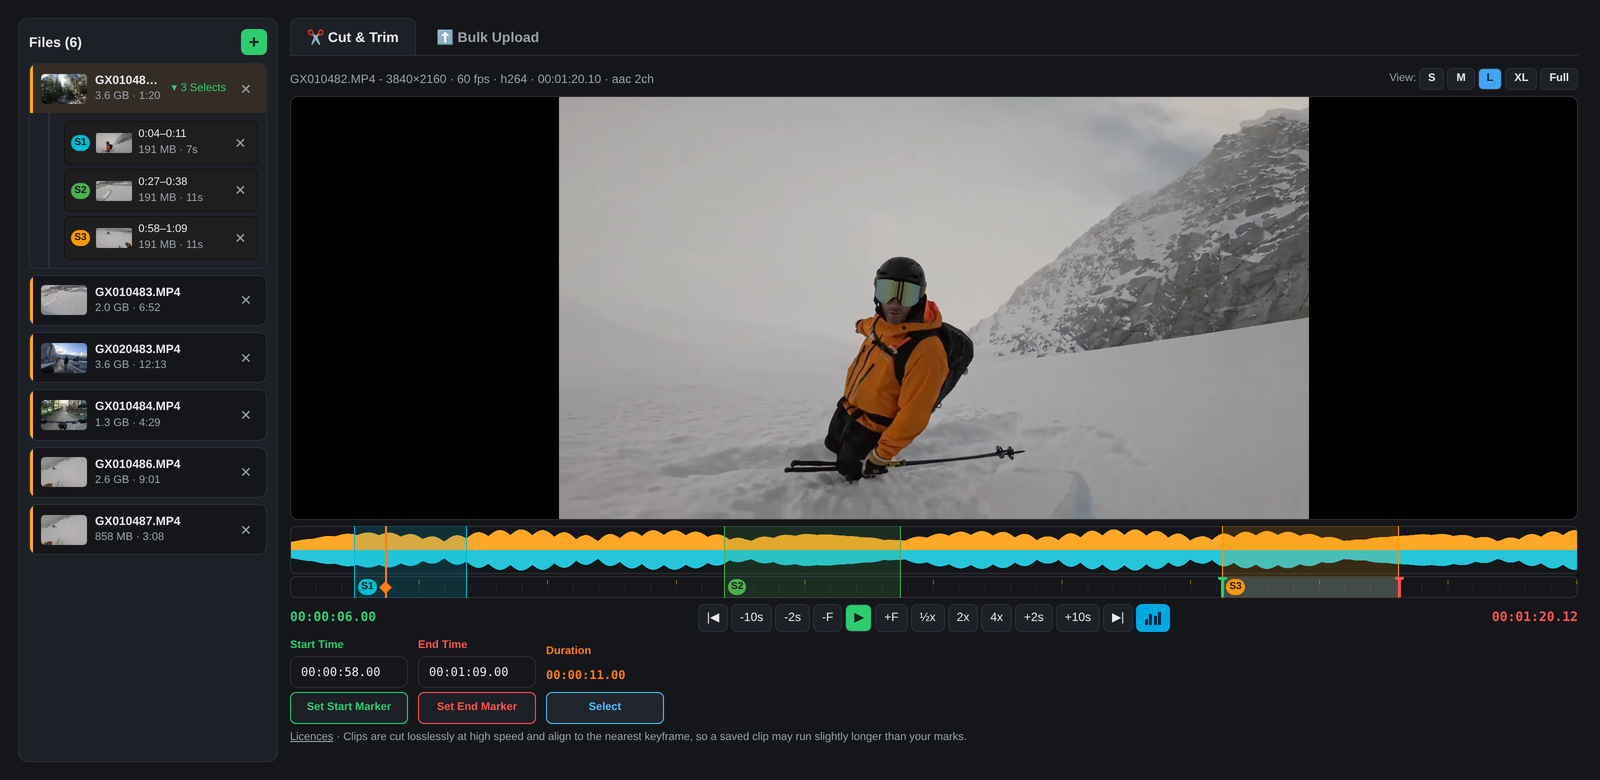The height and width of the screenshot is (780, 1600).
Task: Jump to the start of the video
Action: click(713, 618)
